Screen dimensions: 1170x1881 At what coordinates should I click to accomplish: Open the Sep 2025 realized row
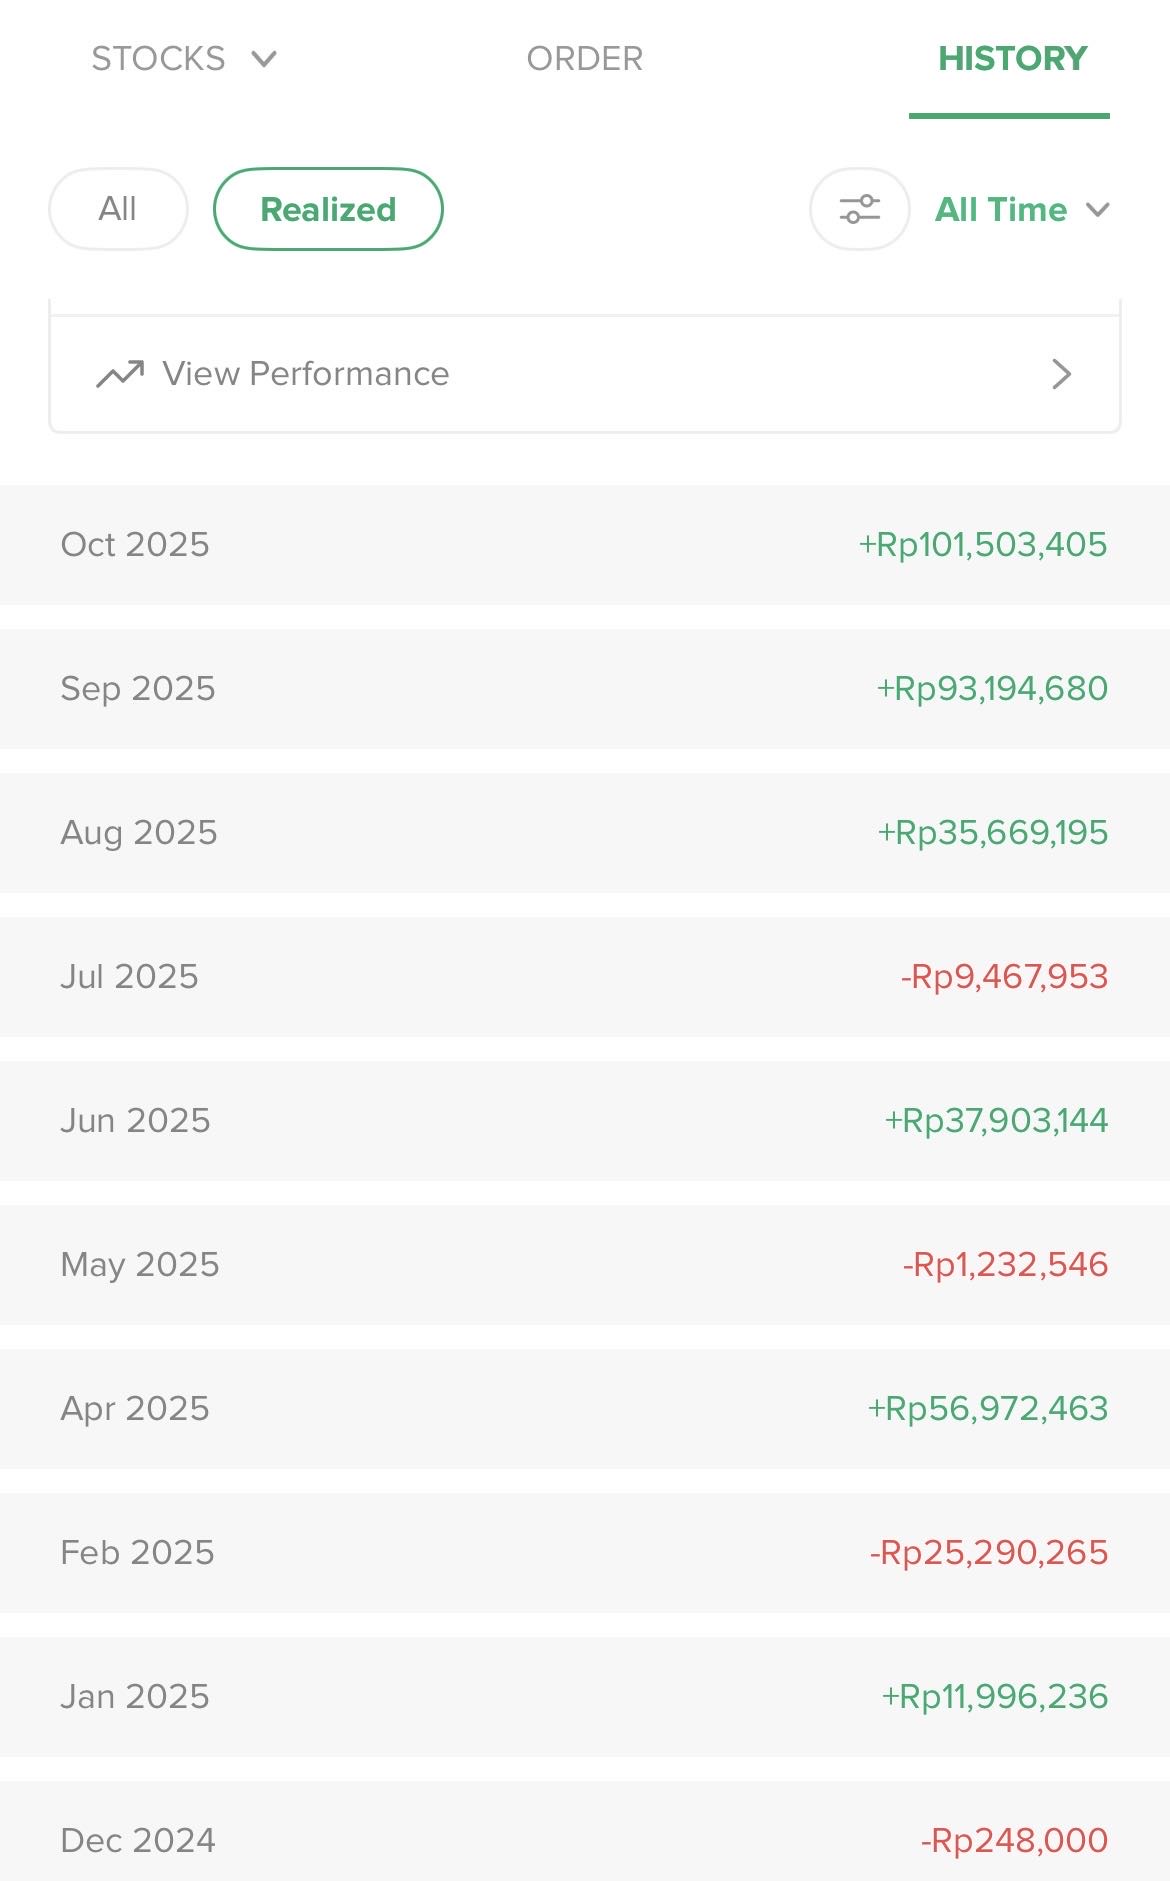coord(585,689)
